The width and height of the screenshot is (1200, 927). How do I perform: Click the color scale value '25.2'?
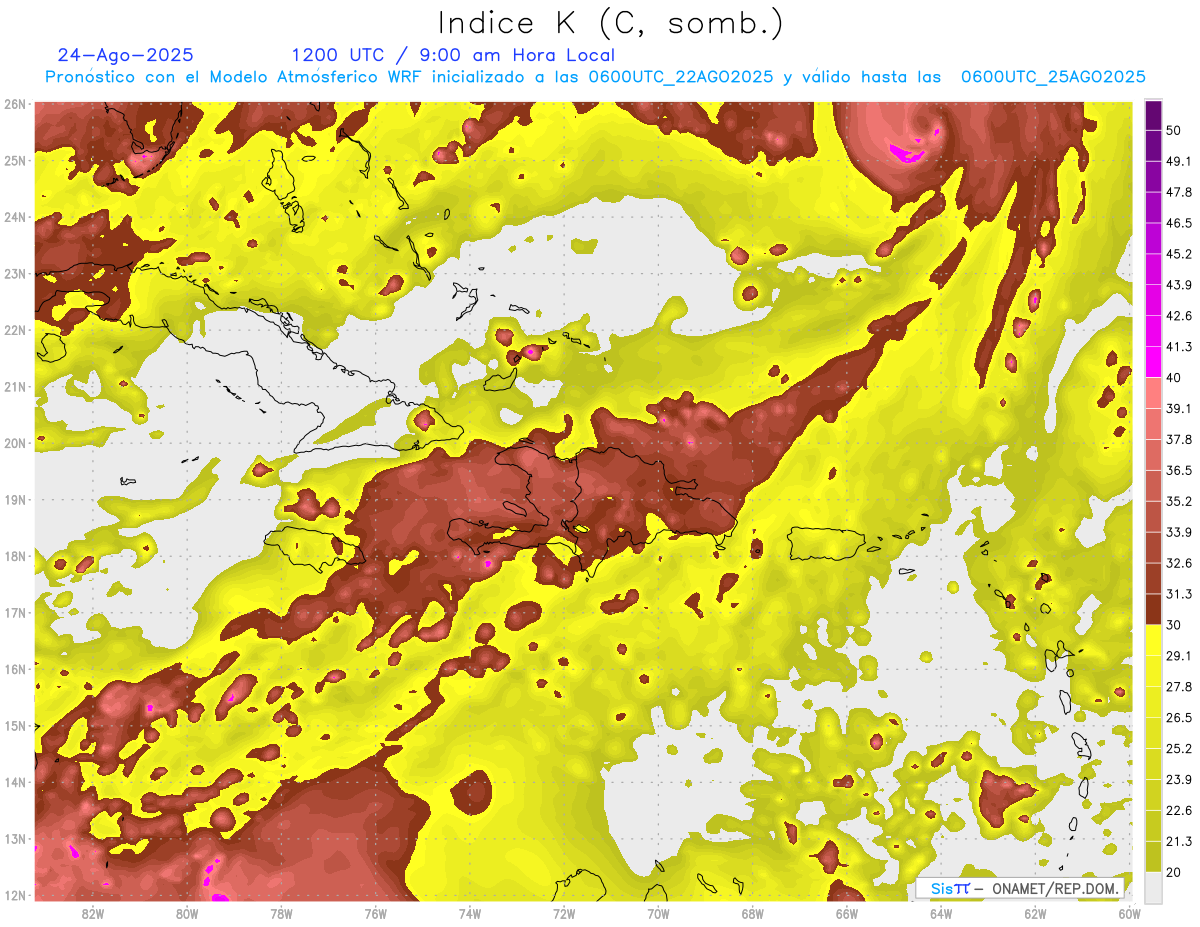1178,749
